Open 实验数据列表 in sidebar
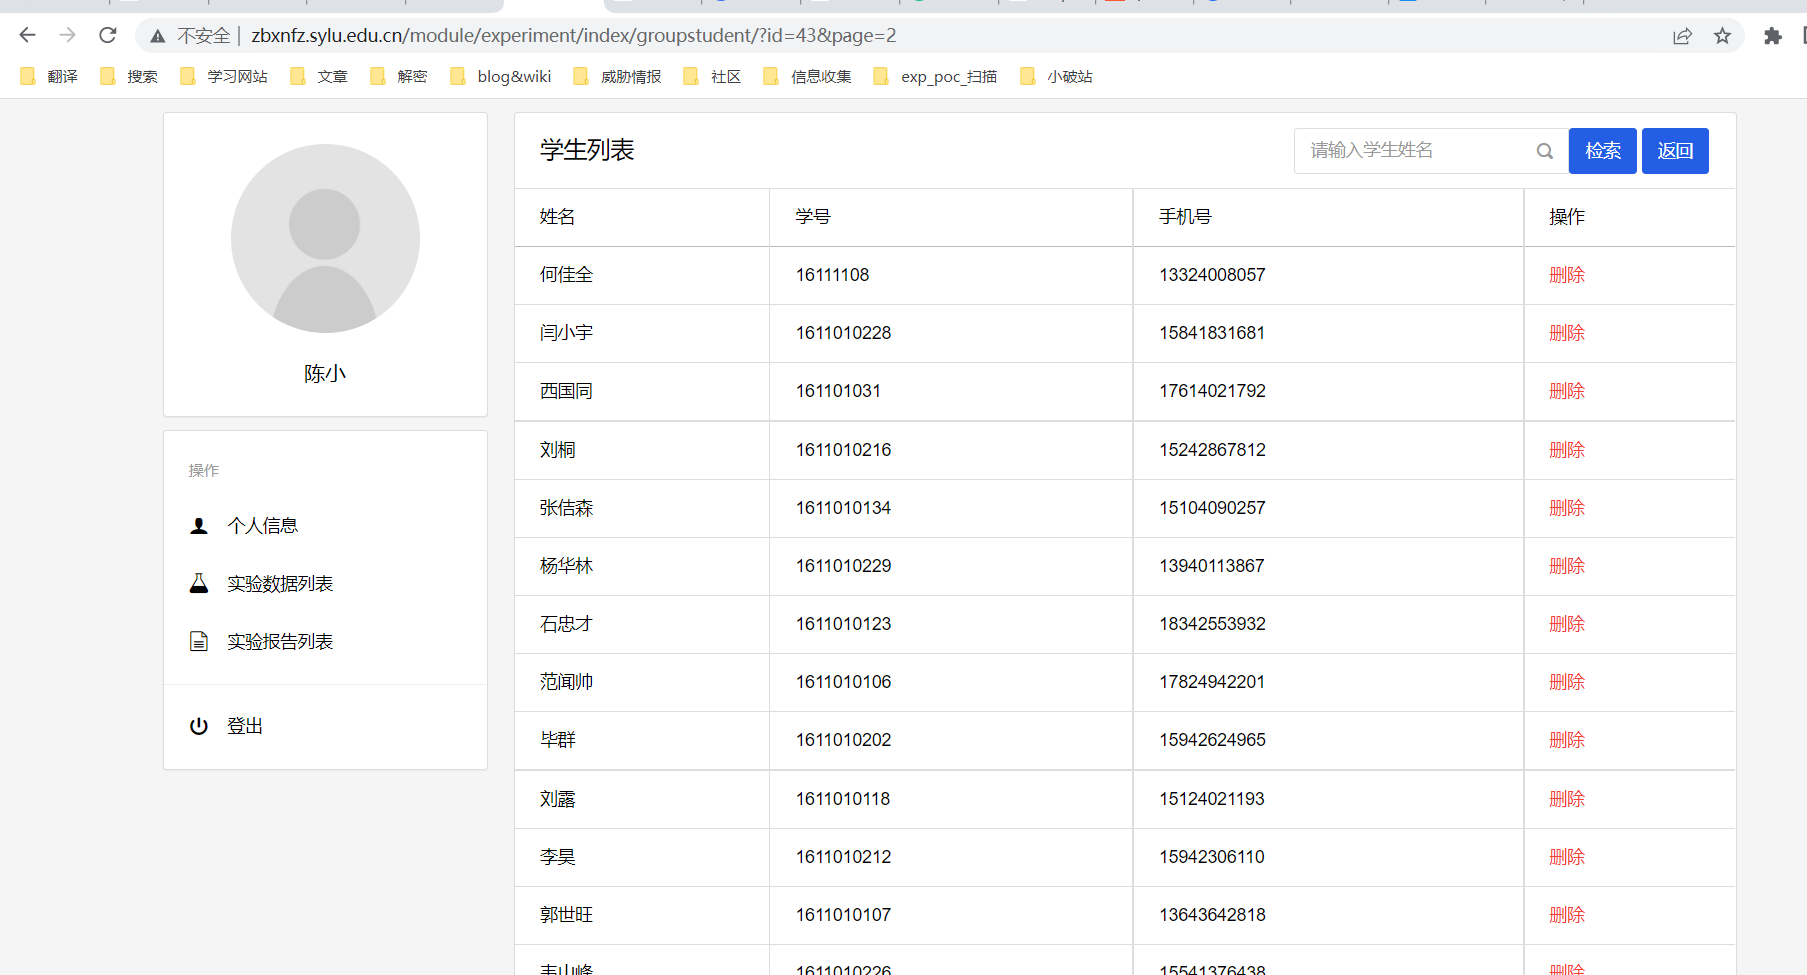Image resolution: width=1807 pixels, height=975 pixels. (280, 584)
